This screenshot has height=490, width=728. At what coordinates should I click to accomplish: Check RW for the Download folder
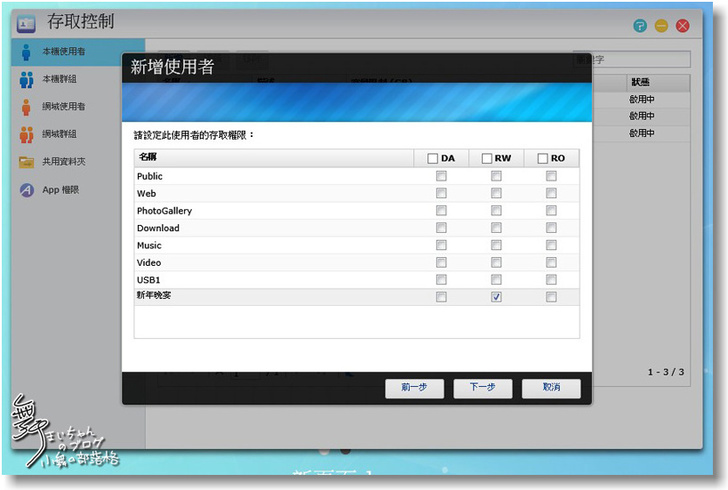click(x=496, y=228)
